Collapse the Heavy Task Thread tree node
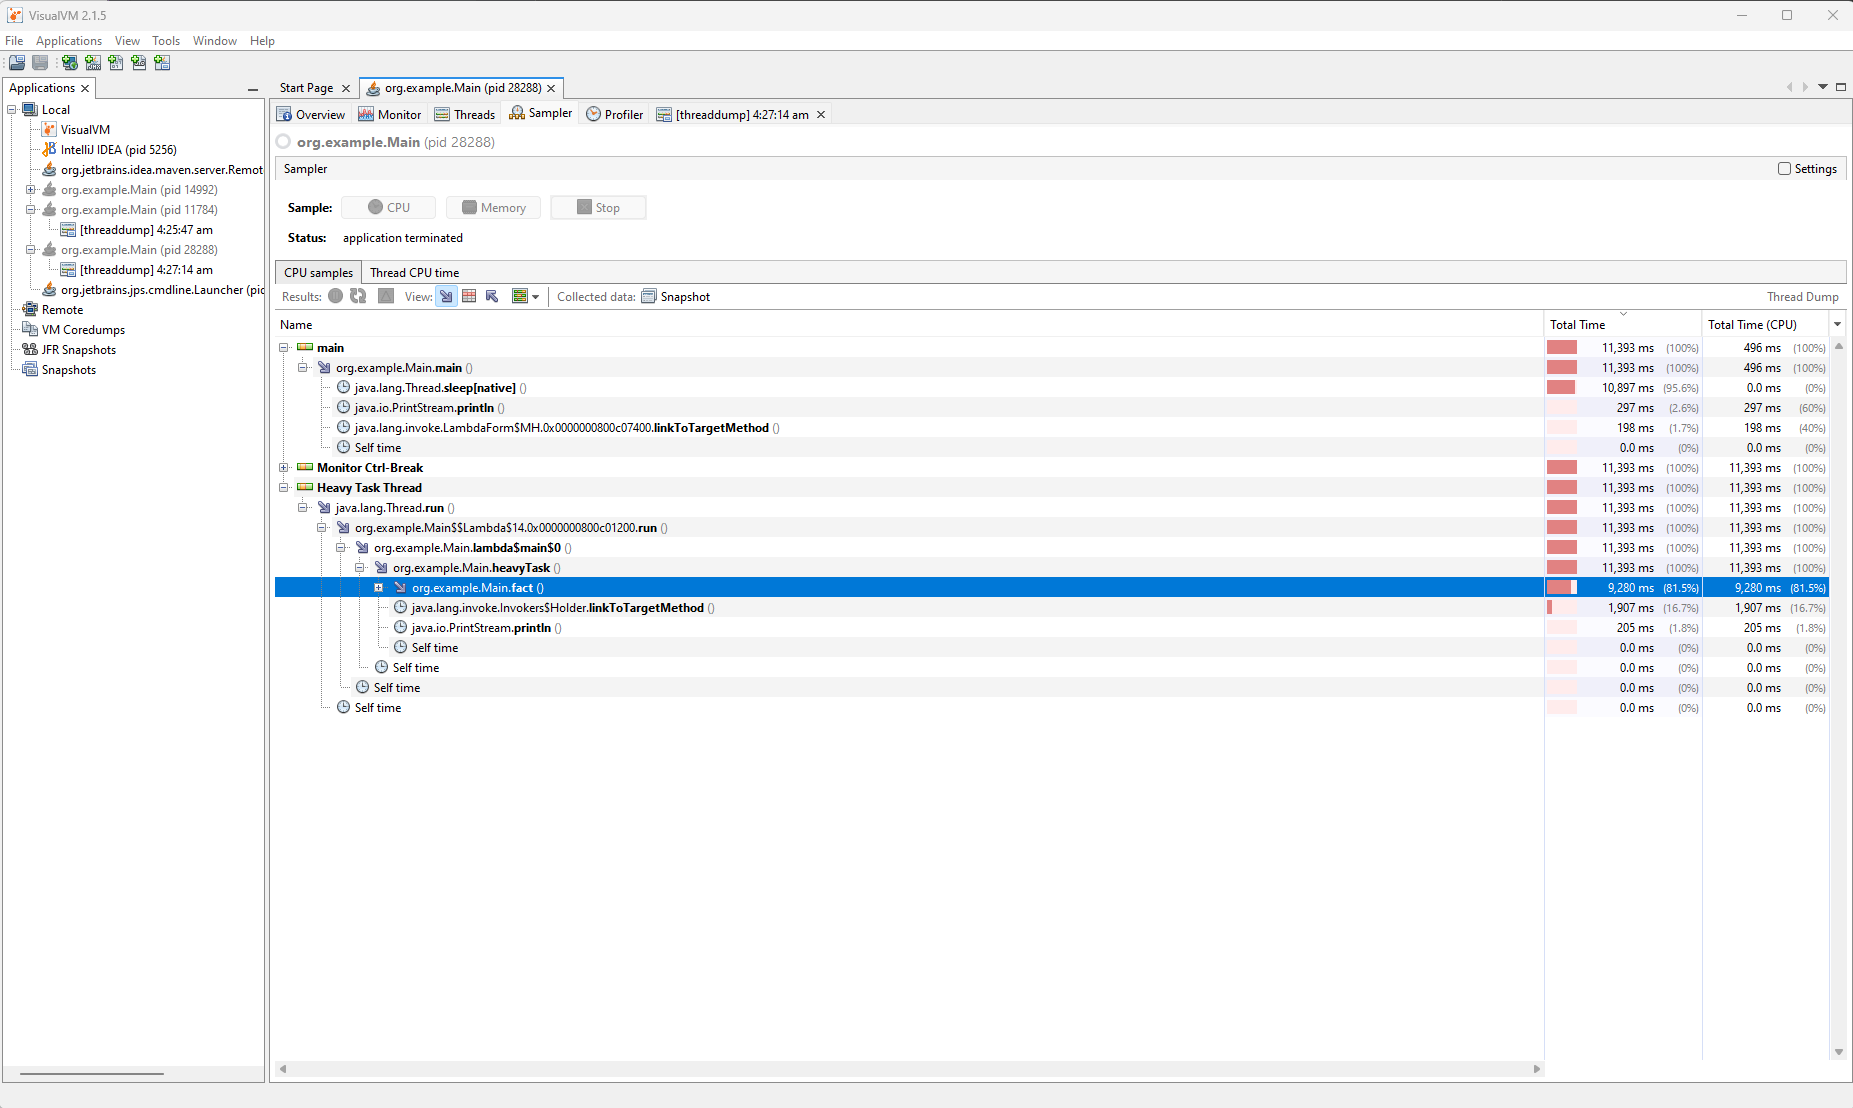The image size is (1853, 1108). (x=285, y=487)
